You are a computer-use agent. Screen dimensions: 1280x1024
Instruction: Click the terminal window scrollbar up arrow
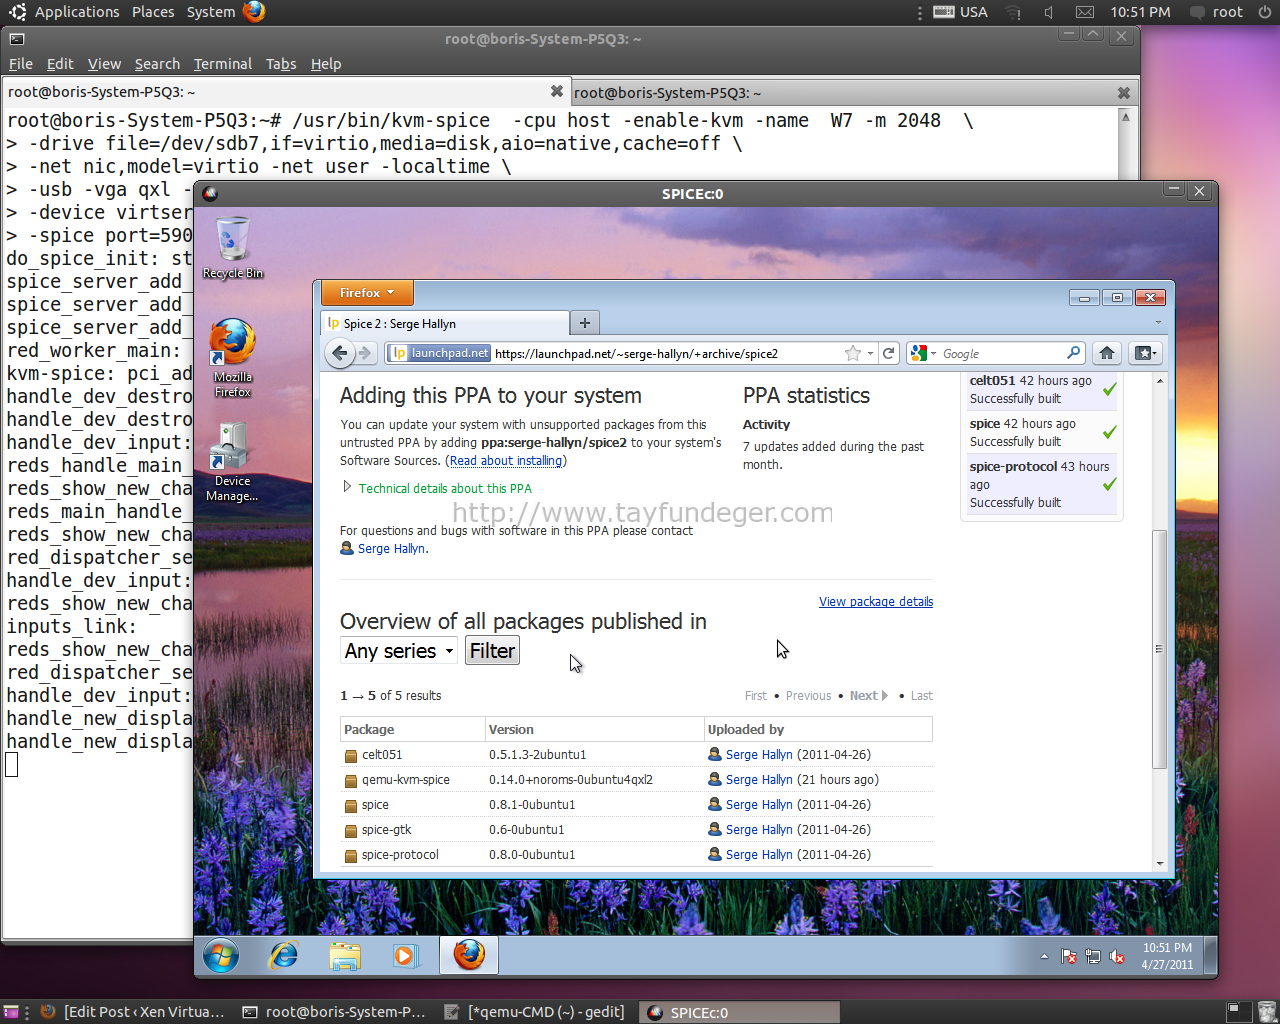coord(1126,117)
